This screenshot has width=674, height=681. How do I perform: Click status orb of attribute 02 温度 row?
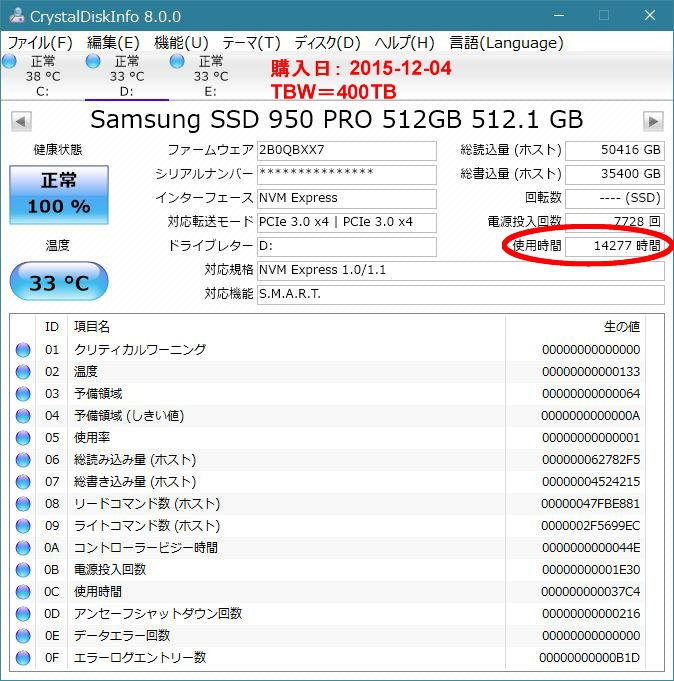pos(23,372)
